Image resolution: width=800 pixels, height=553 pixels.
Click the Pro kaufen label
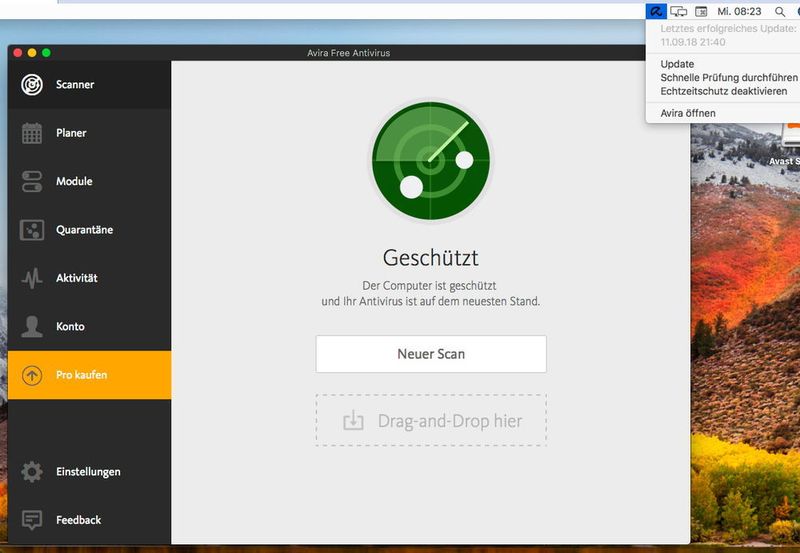pyautogui.click(x=82, y=375)
